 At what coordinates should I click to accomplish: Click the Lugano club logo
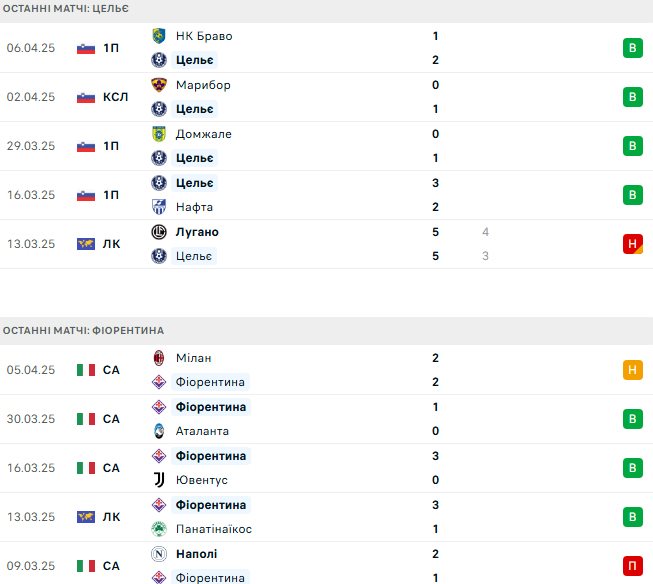(159, 232)
